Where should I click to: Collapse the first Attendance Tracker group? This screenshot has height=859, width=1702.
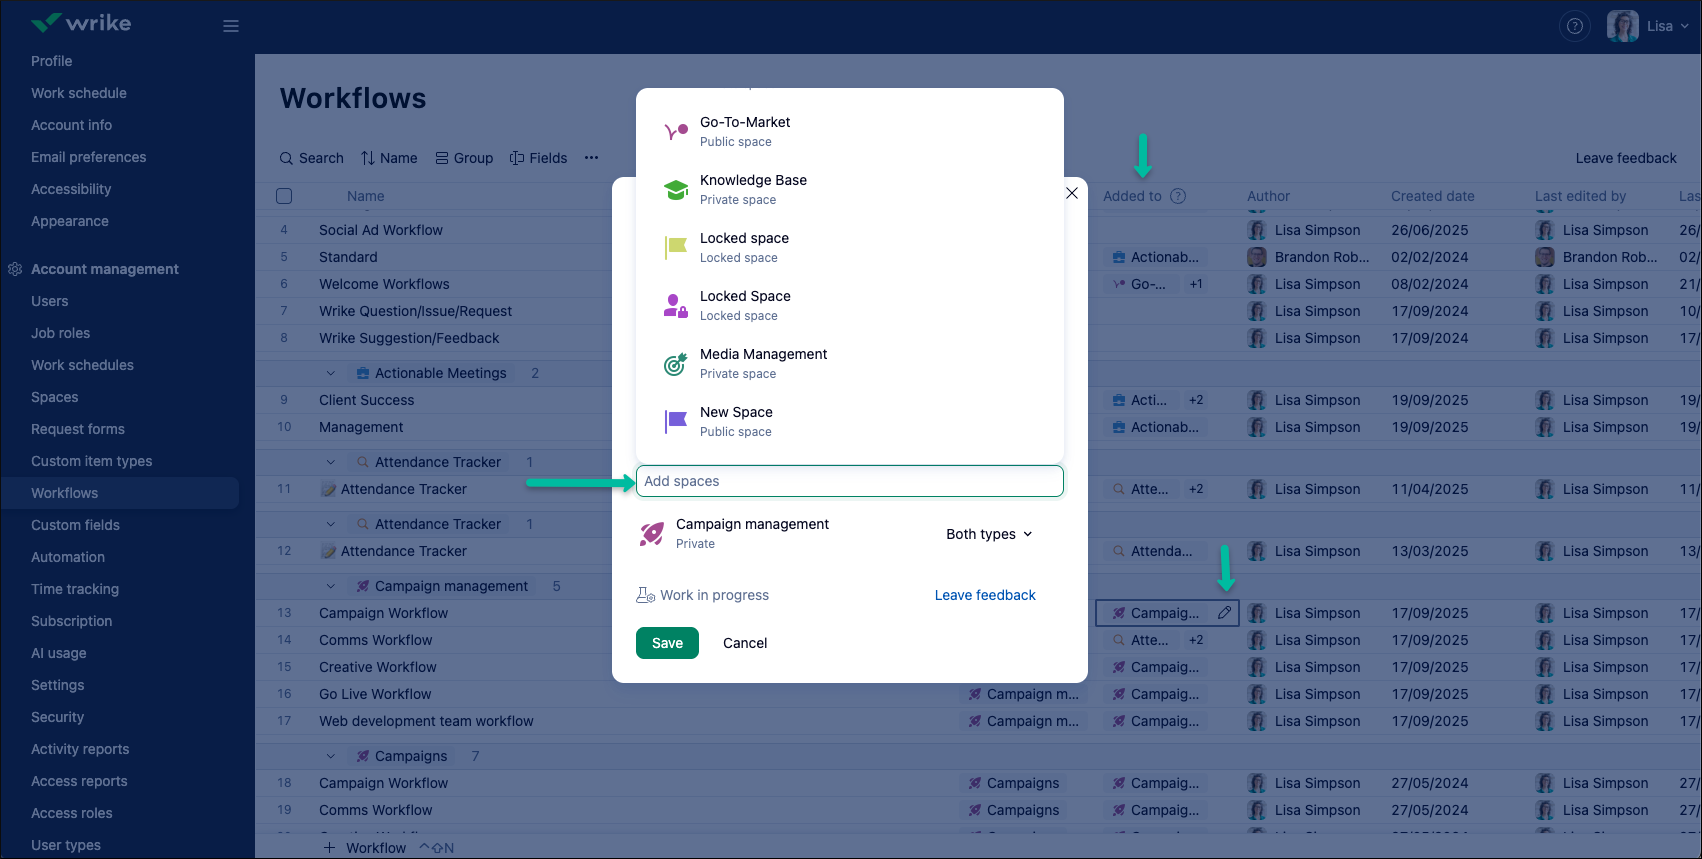click(331, 462)
